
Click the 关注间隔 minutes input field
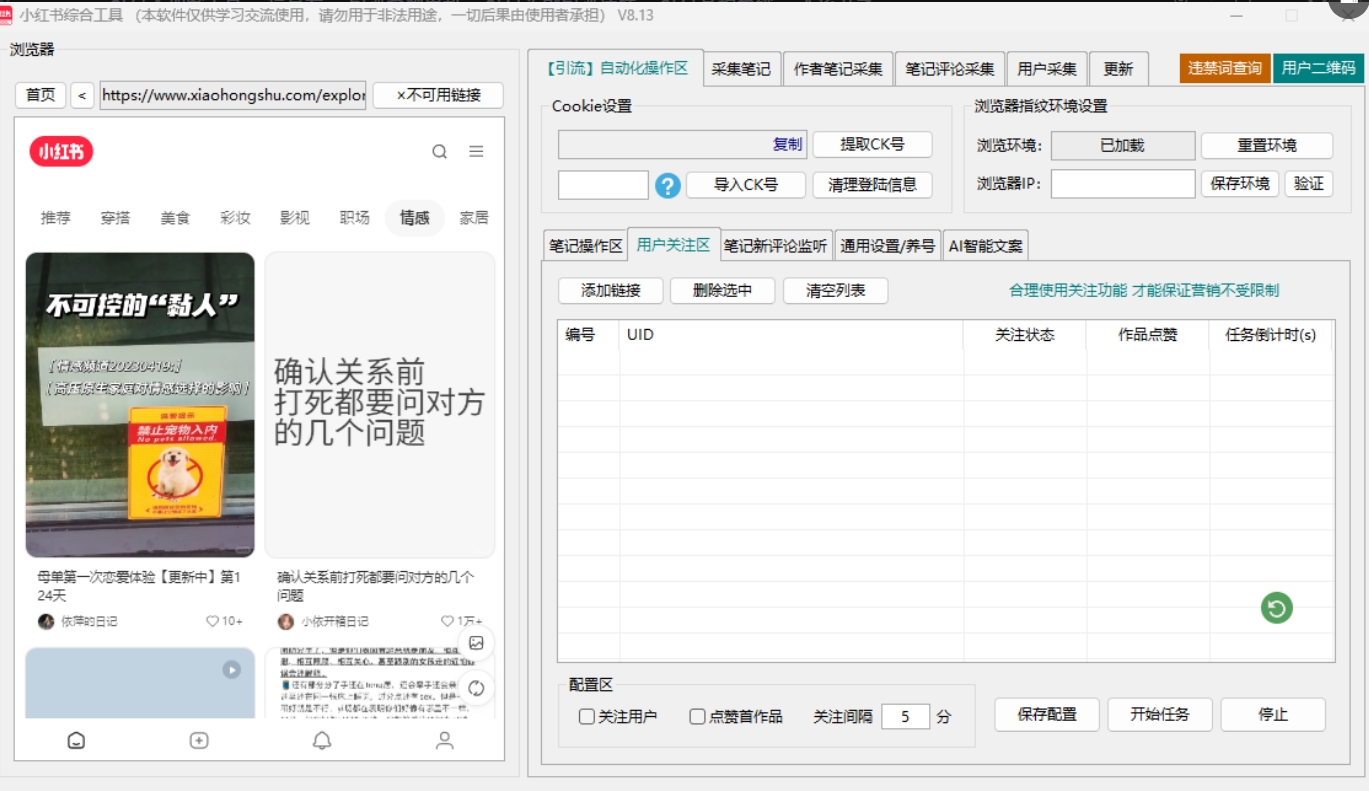pyautogui.click(x=905, y=717)
